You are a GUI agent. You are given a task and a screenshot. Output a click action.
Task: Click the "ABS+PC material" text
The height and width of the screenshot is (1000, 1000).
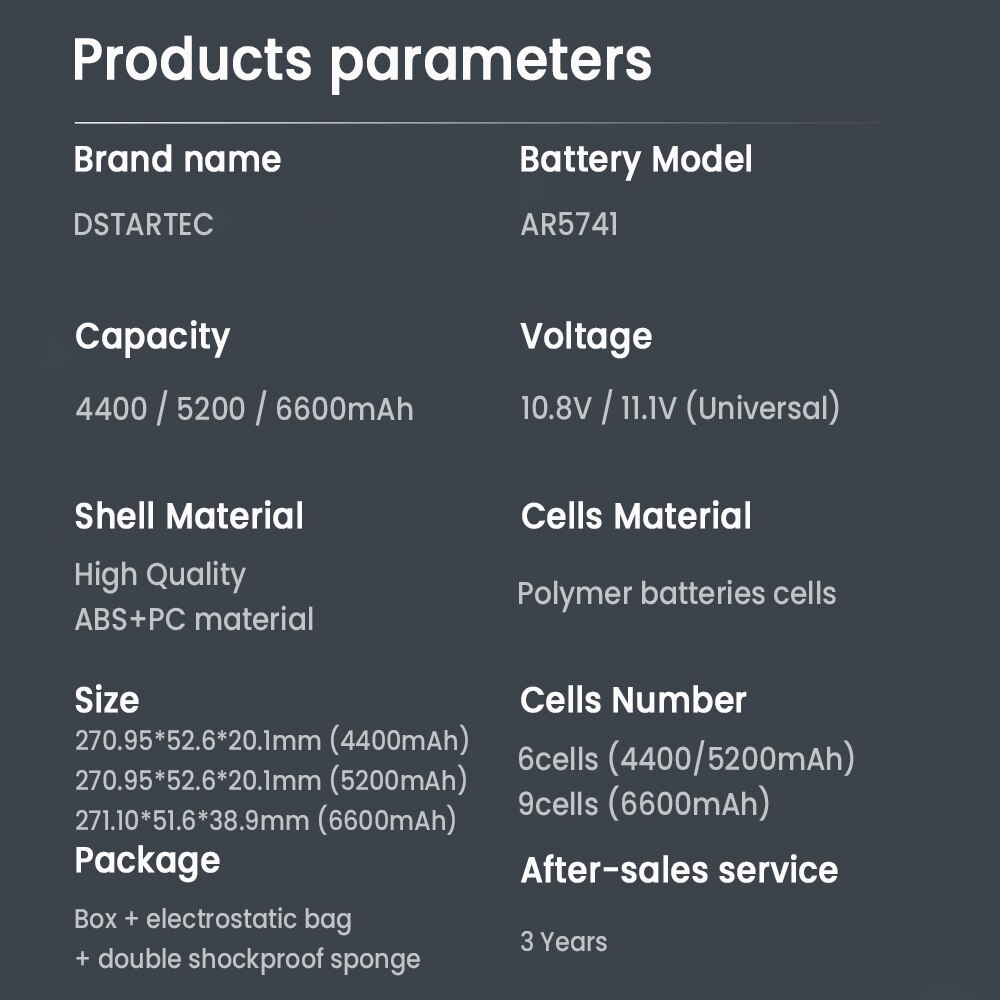tap(194, 619)
